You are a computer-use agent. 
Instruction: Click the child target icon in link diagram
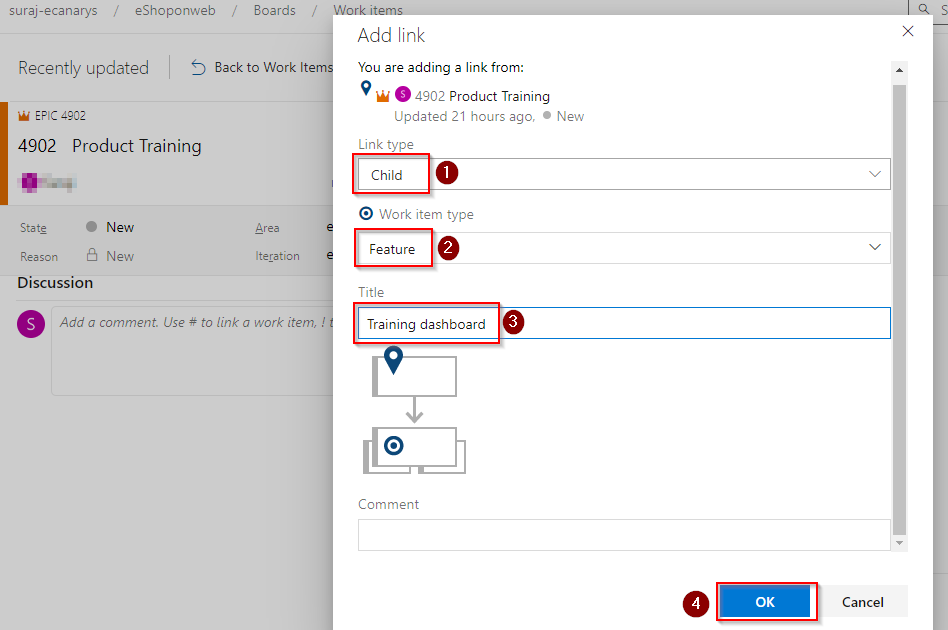[394, 446]
